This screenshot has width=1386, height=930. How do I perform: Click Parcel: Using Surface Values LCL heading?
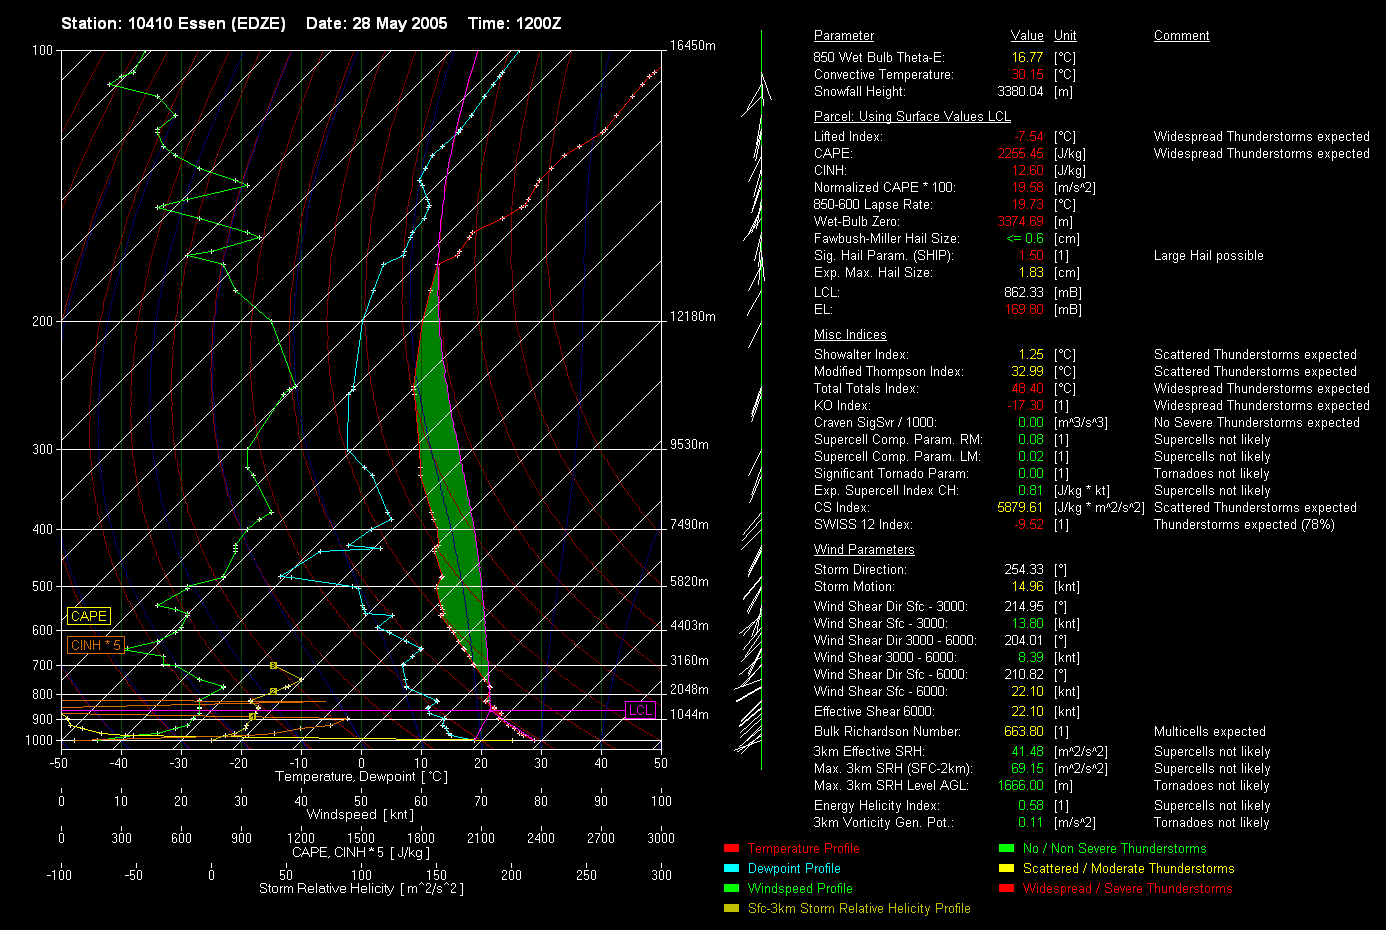pos(912,117)
